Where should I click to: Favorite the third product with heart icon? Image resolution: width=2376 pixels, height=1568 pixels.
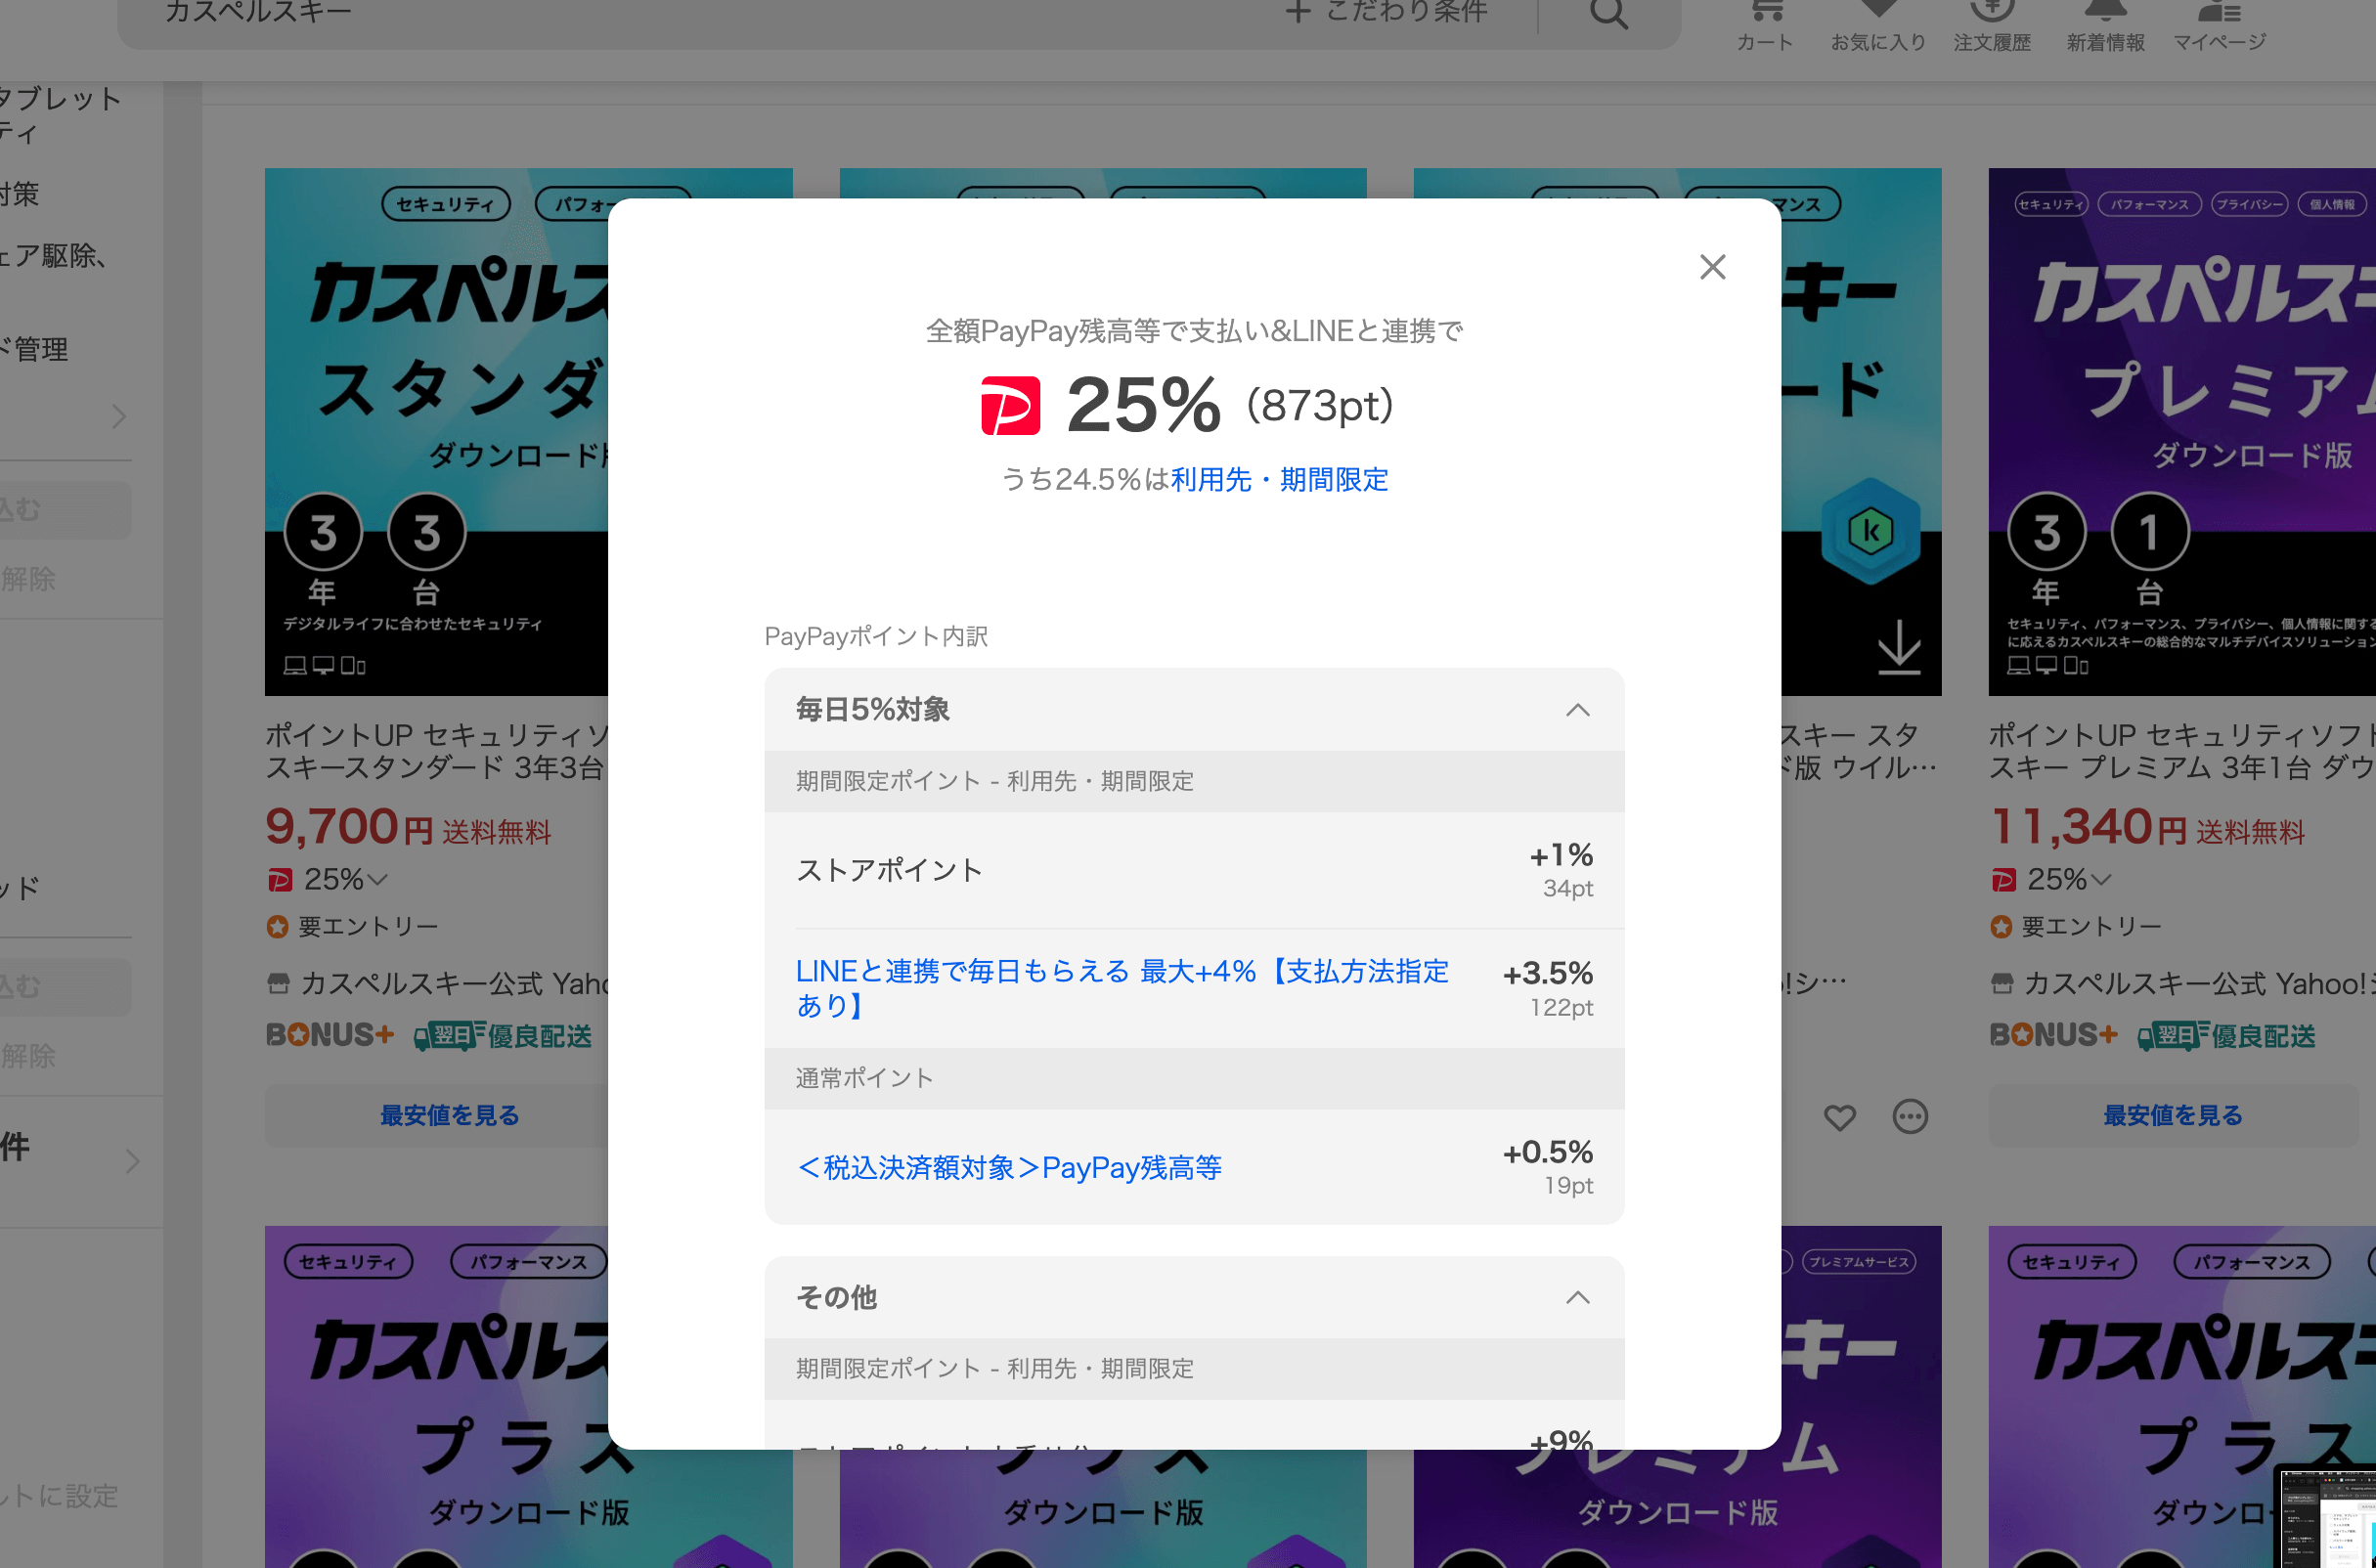(1839, 1117)
